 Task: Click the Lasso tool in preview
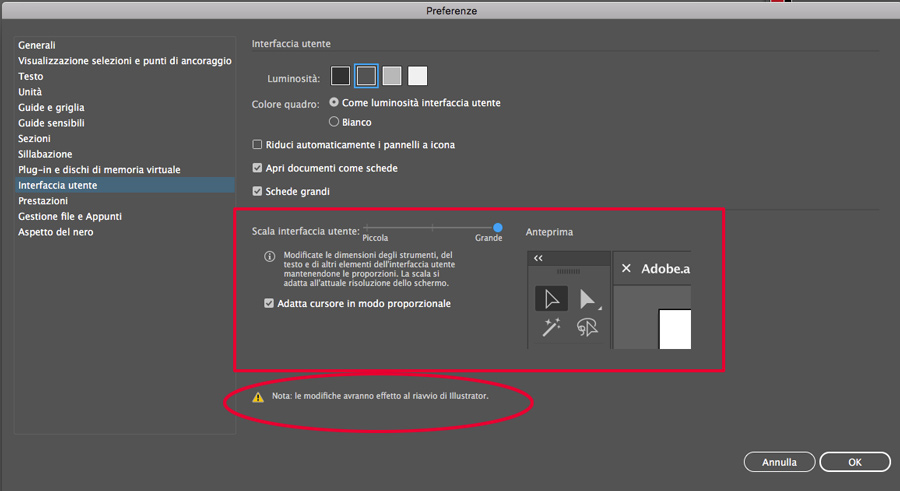(587, 327)
